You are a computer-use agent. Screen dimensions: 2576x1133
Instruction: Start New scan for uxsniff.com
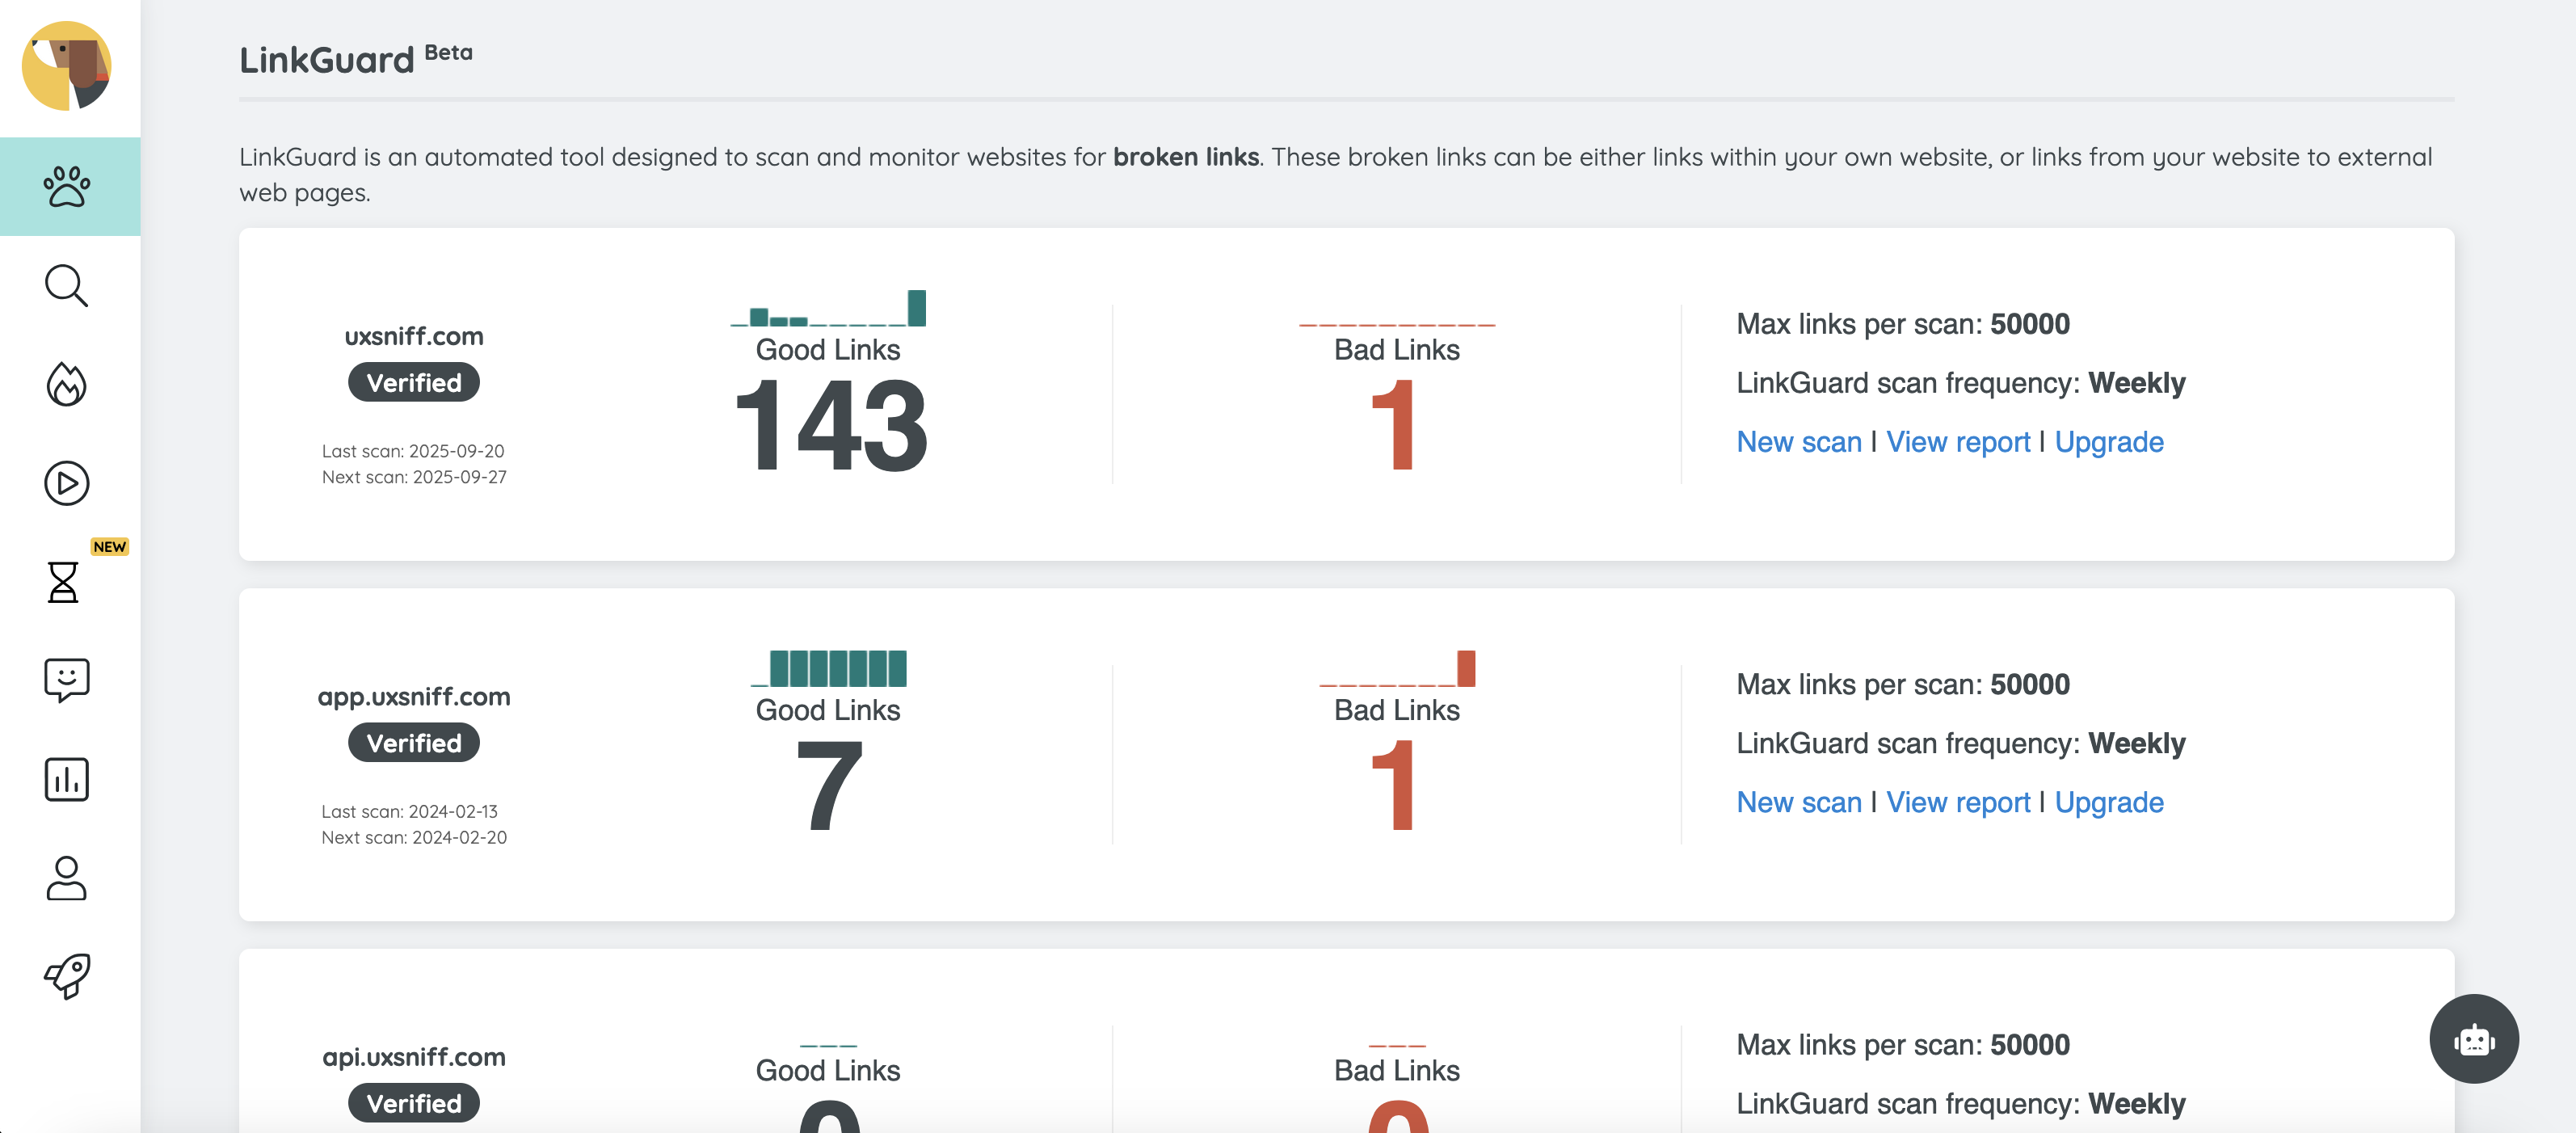pyautogui.click(x=1798, y=442)
